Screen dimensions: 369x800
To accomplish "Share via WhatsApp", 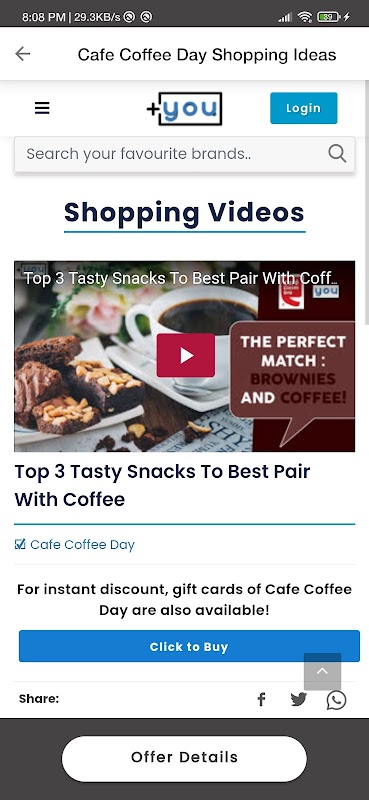I will tap(336, 700).
